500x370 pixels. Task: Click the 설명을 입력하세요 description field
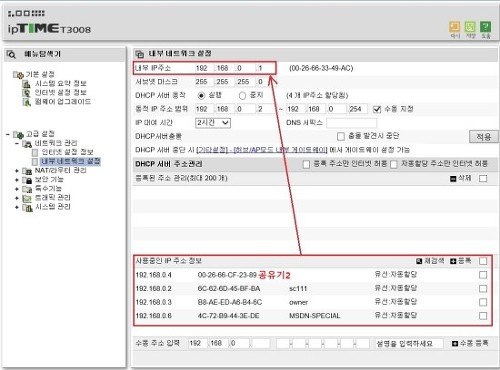[x=409, y=343]
